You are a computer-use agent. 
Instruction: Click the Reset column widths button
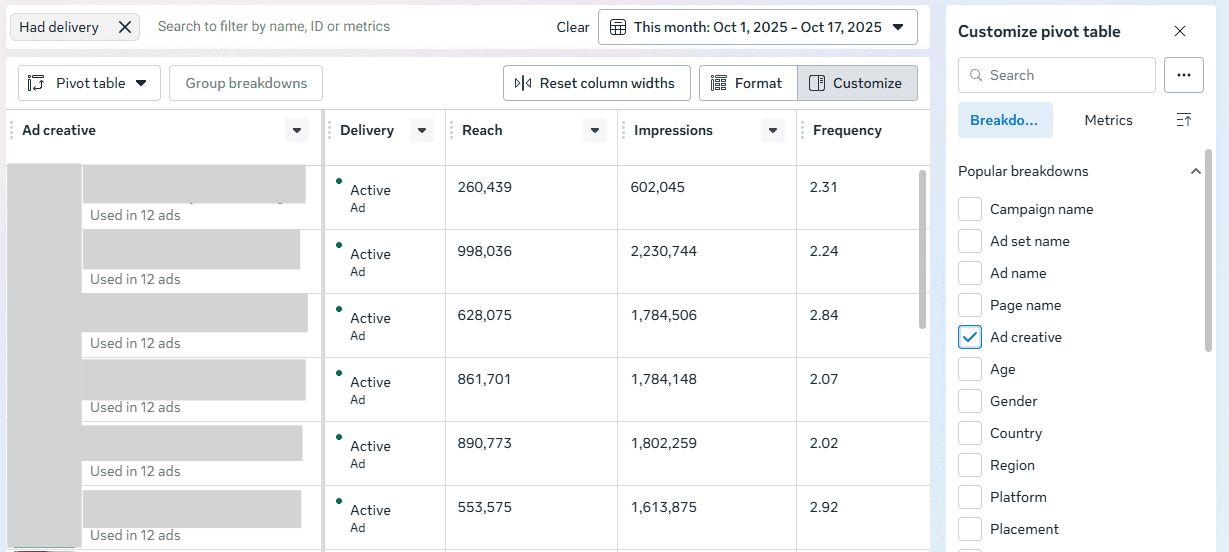pos(596,83)
